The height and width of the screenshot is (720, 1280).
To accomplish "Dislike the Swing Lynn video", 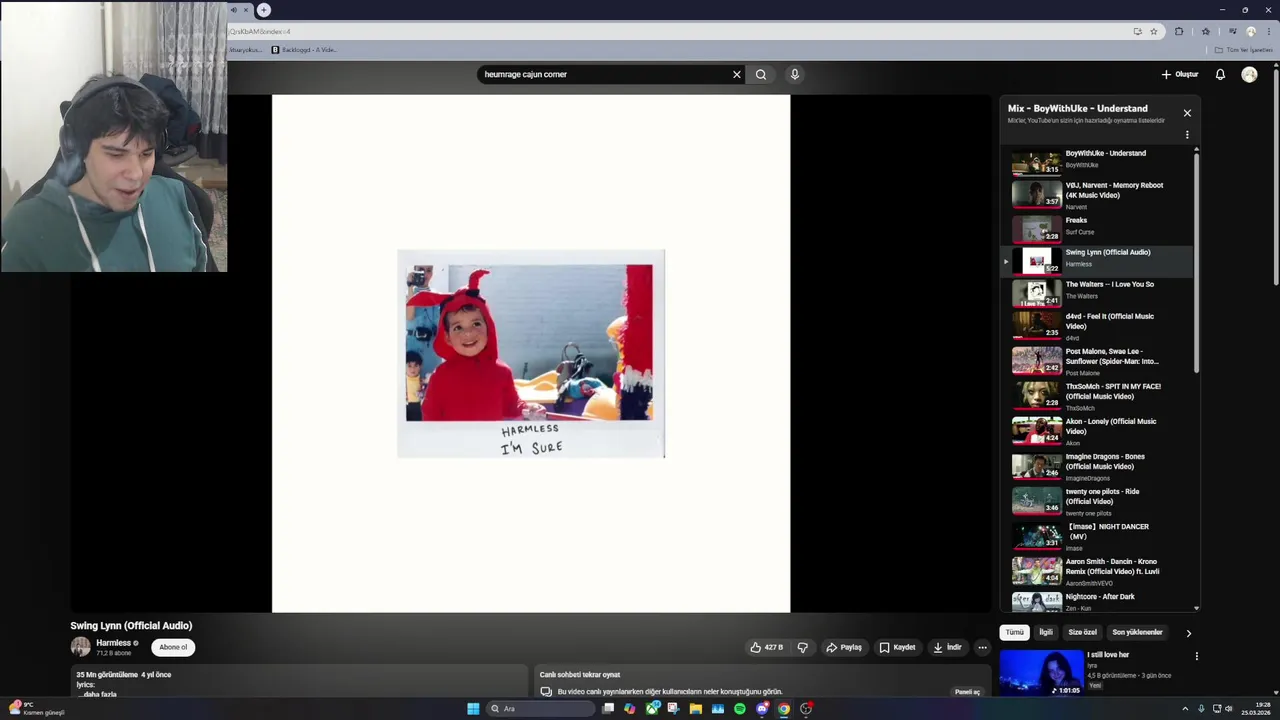I will (802, 647).
